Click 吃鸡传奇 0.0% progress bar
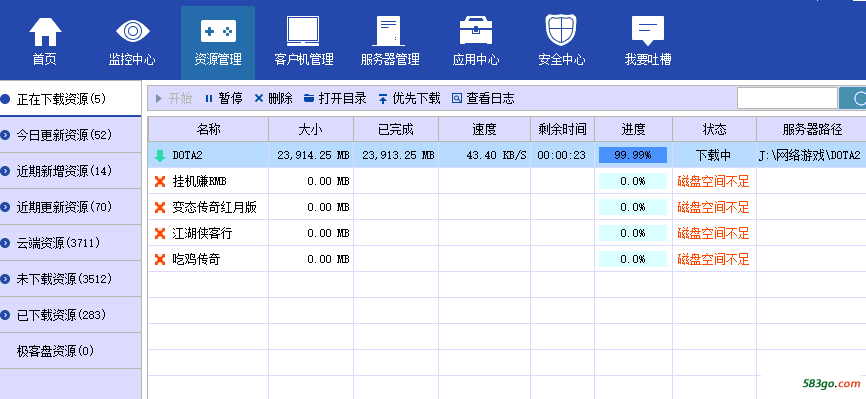This screenshot has width=866, height=399. [633, 259]
